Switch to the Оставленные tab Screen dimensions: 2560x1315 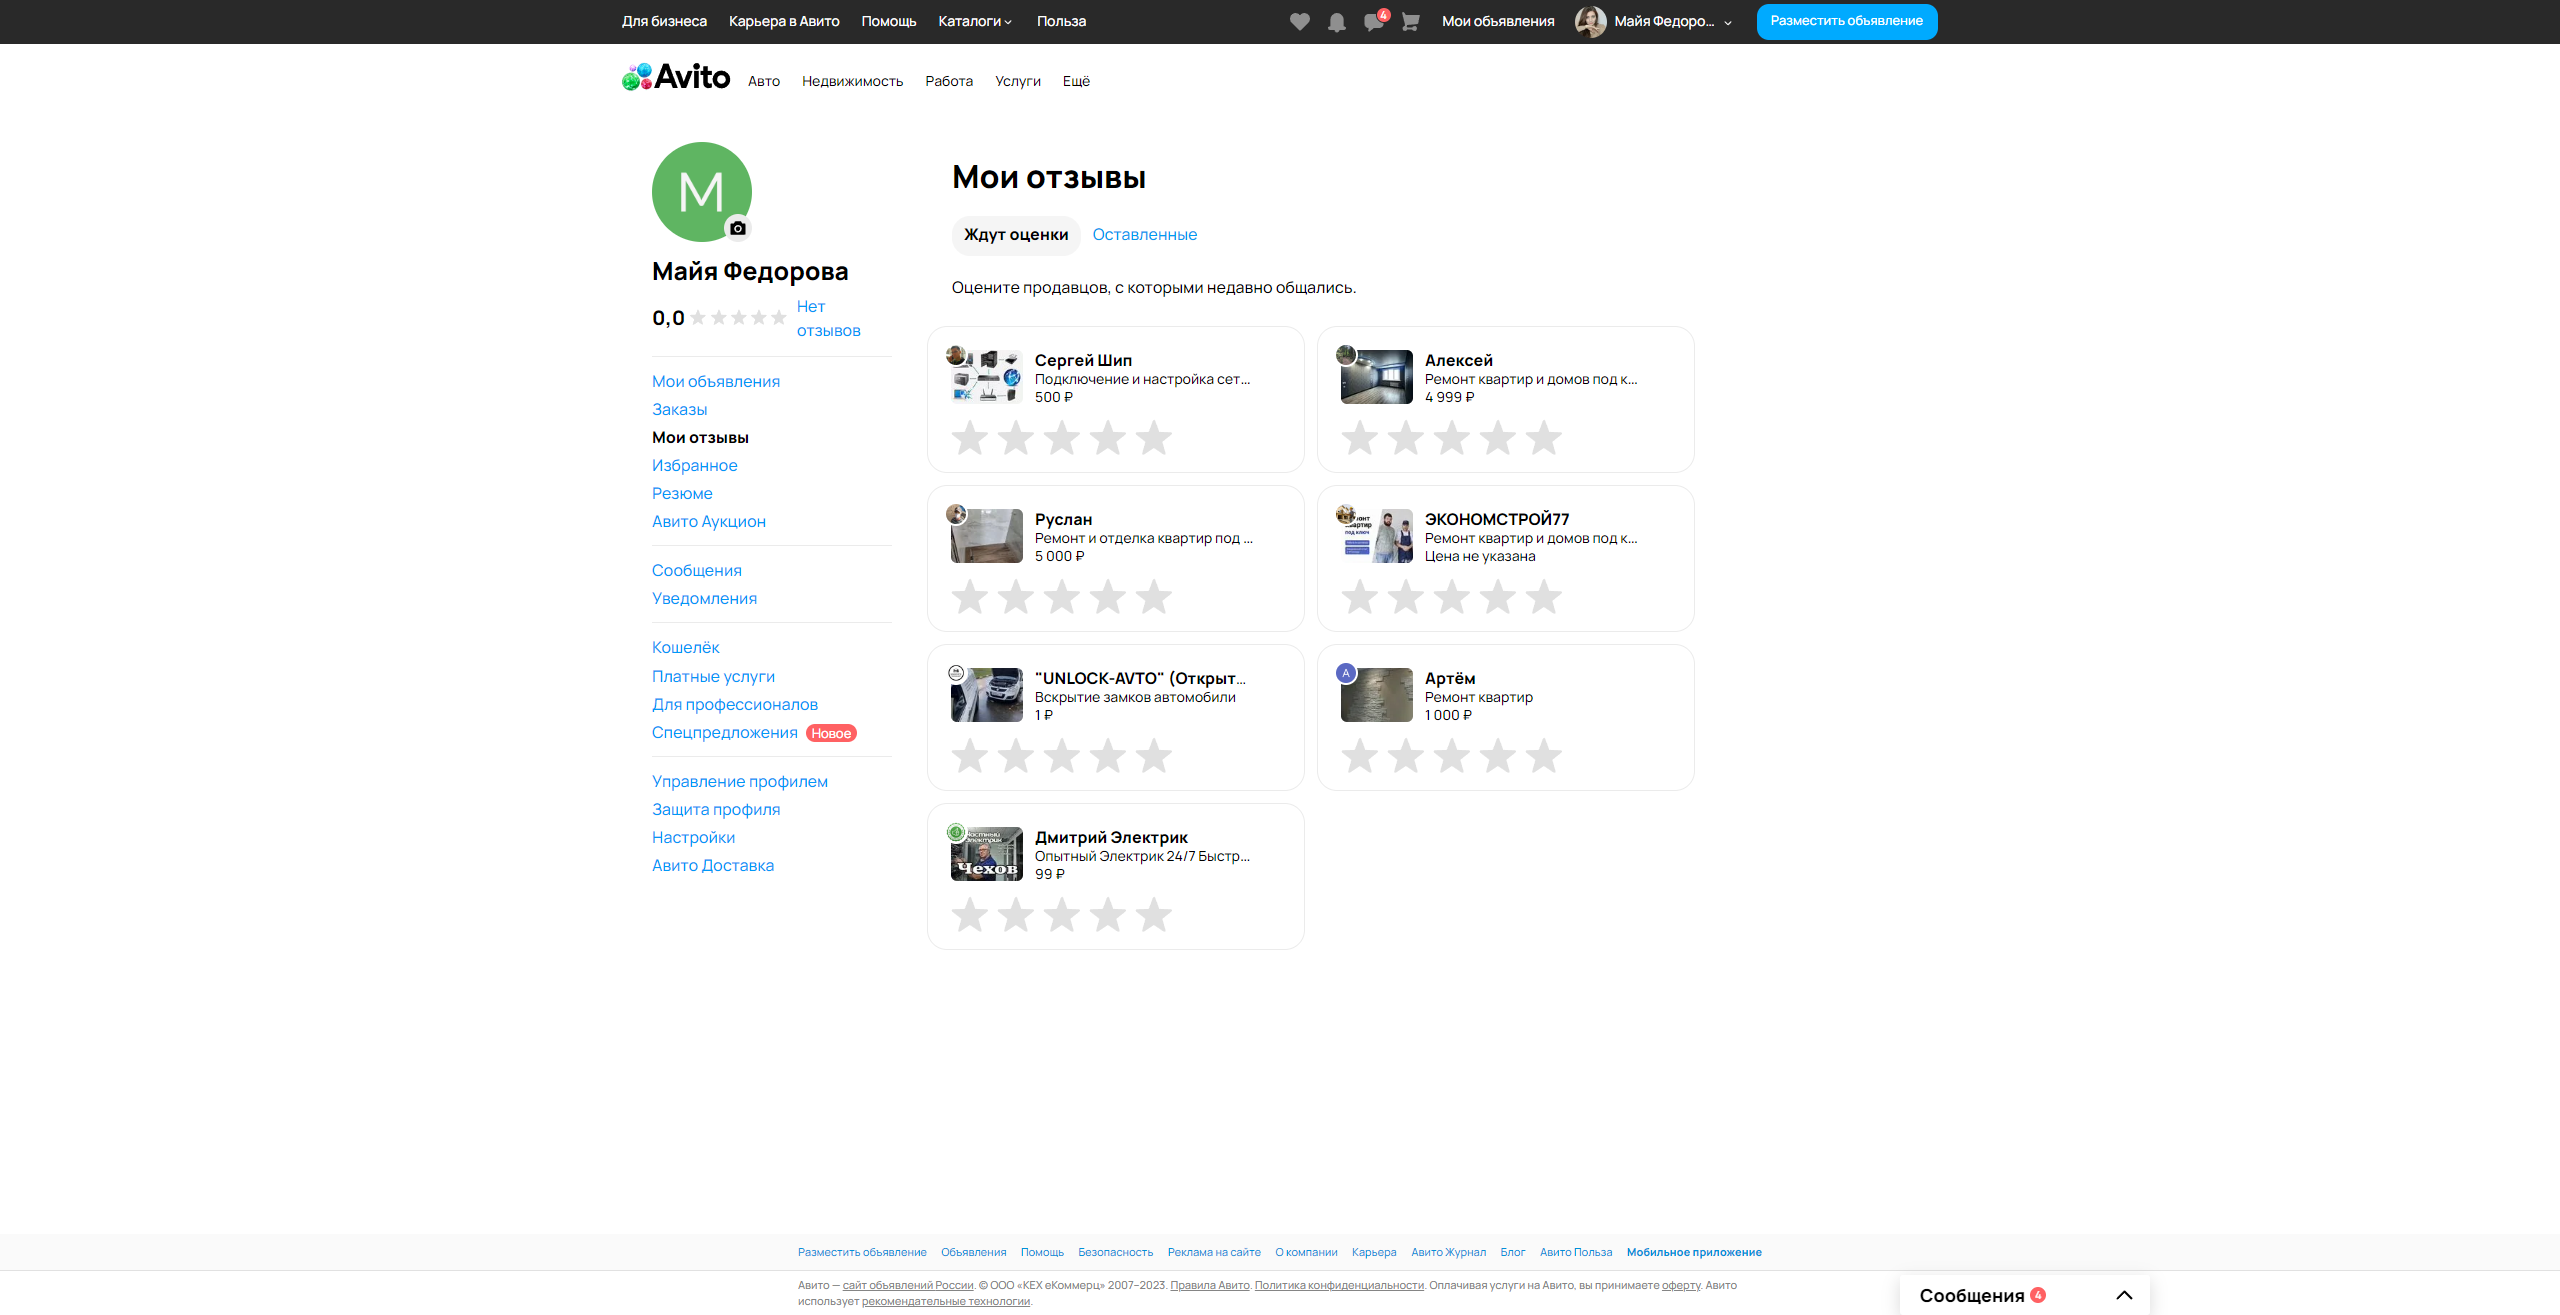coord(1144,234)
